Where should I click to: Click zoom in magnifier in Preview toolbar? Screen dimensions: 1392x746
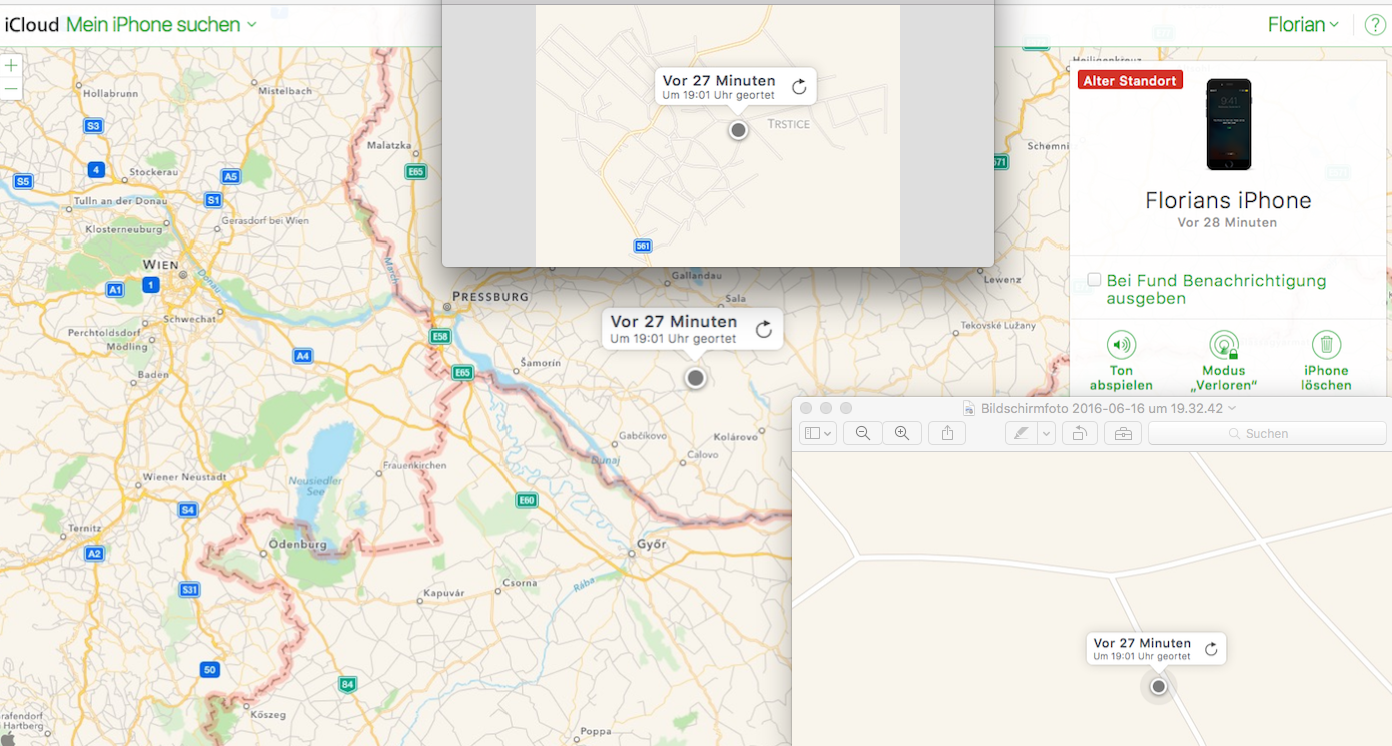pyautogui.click(x=902, y=433)
